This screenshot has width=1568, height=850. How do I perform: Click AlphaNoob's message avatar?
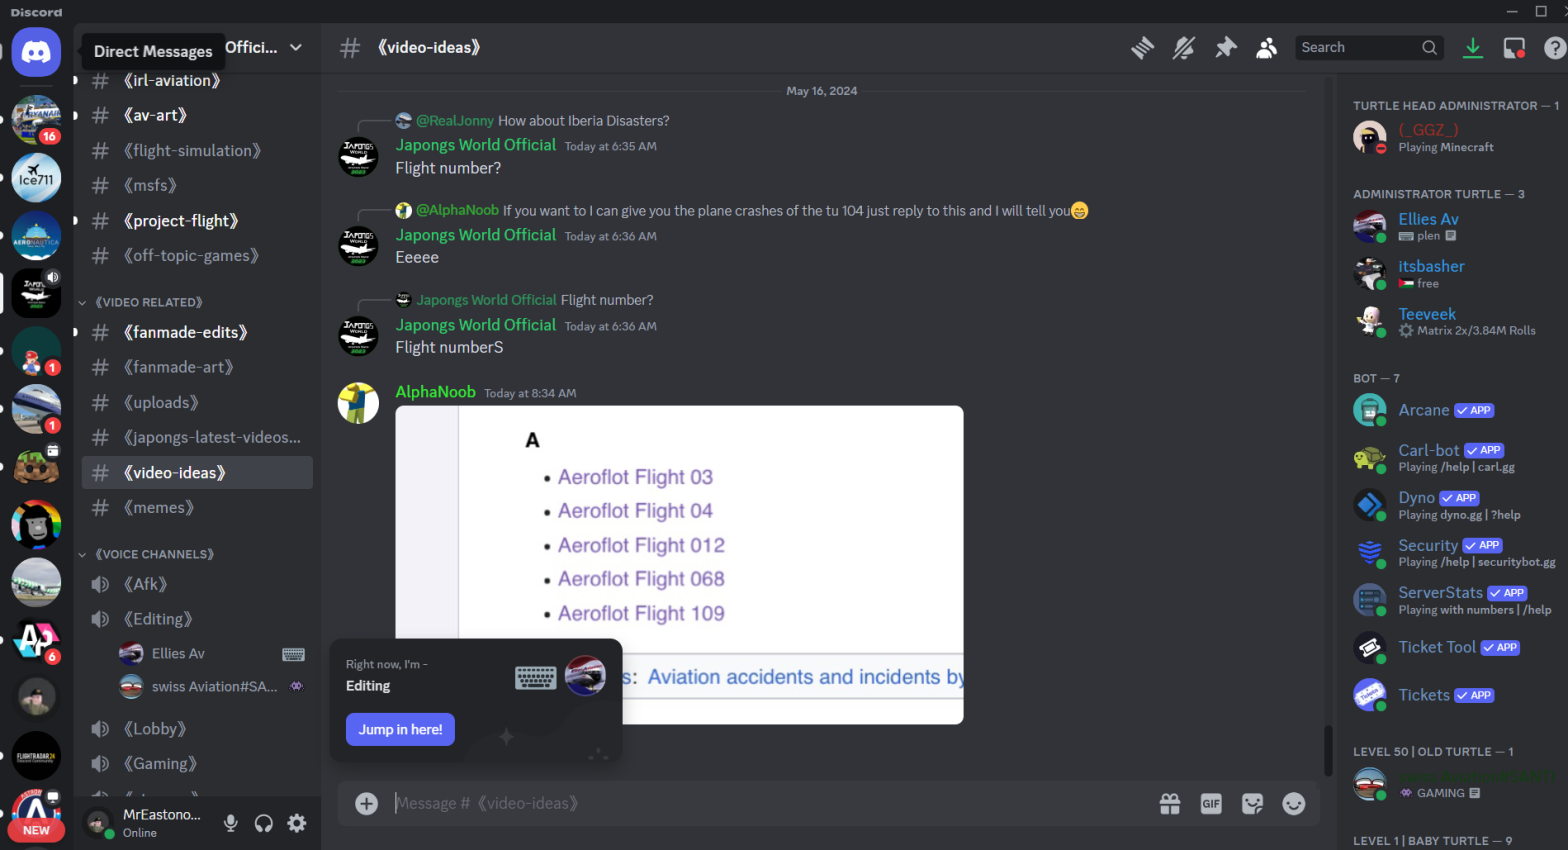pos(358,403)
